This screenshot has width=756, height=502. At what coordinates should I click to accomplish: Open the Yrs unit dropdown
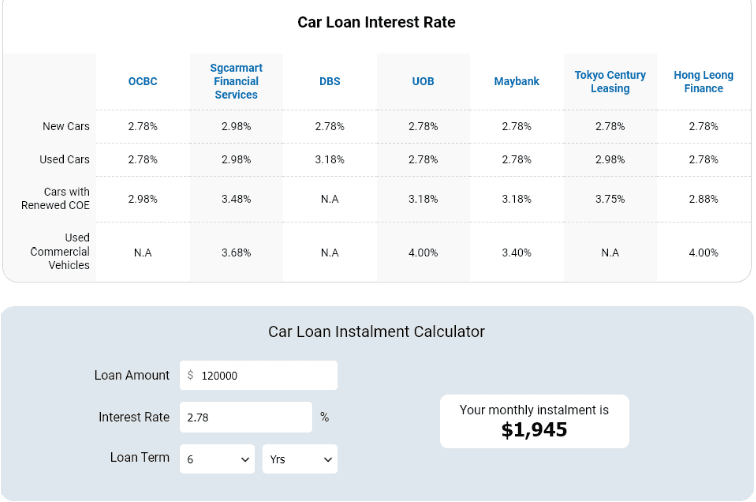pos(300,459)
